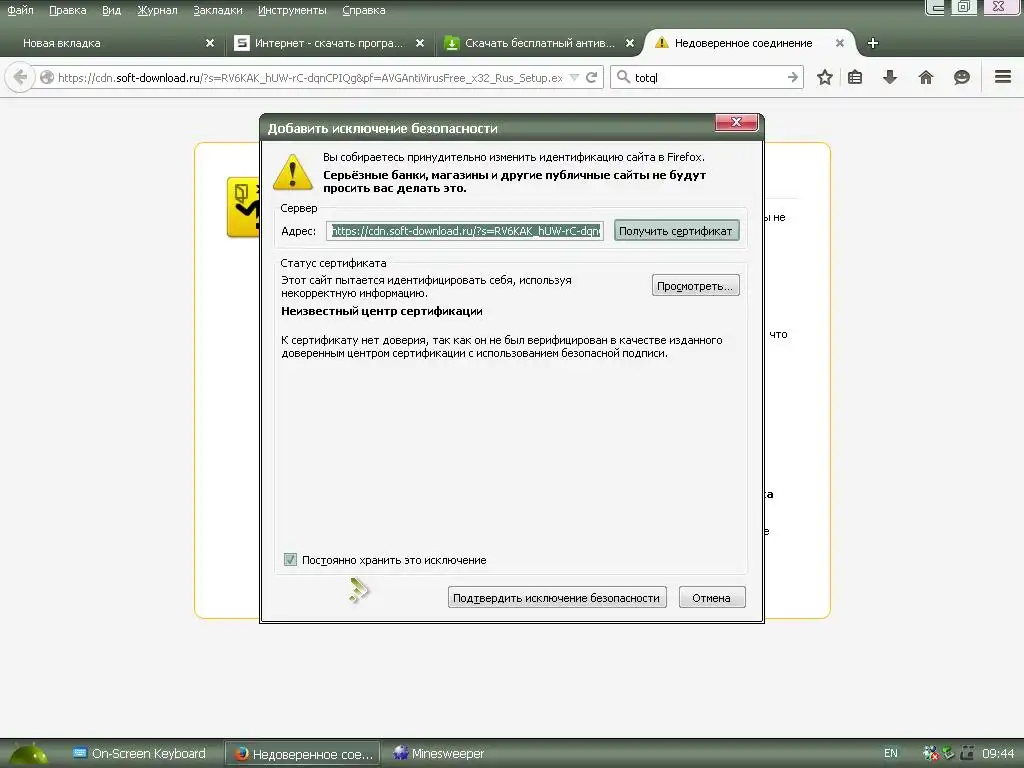
Task: Bookmark this page with the star icon
Action: click(x=825, y=77)
